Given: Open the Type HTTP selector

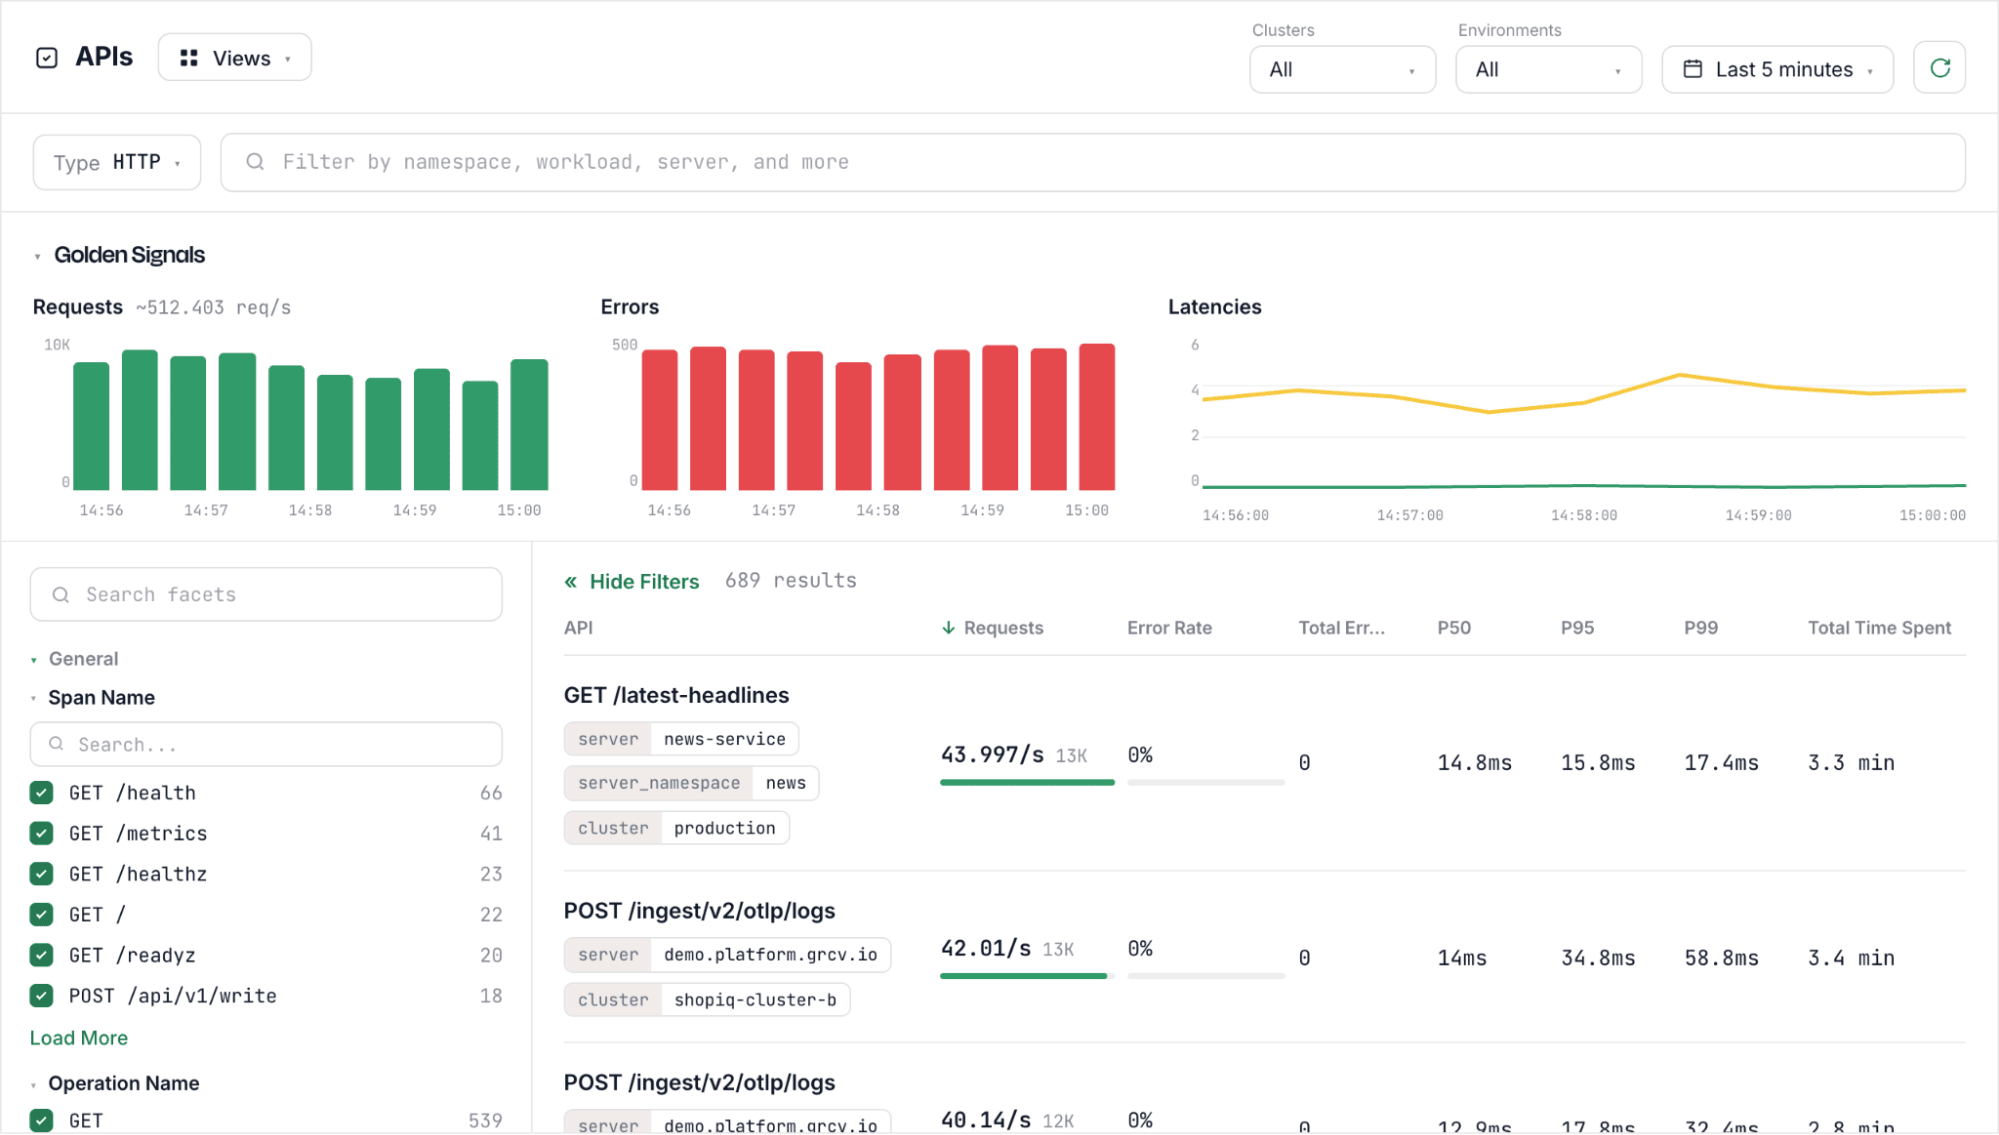Looking at the screenshot, I should [117, 162].
